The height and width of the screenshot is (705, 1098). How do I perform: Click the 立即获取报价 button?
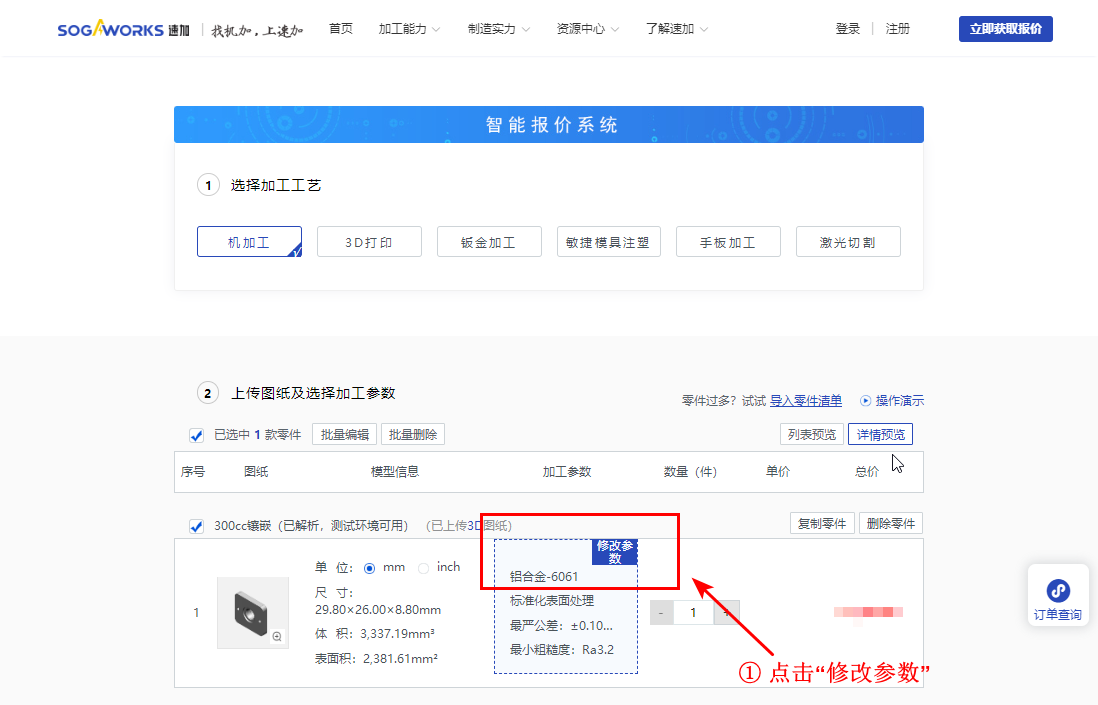pos(1005,28)
